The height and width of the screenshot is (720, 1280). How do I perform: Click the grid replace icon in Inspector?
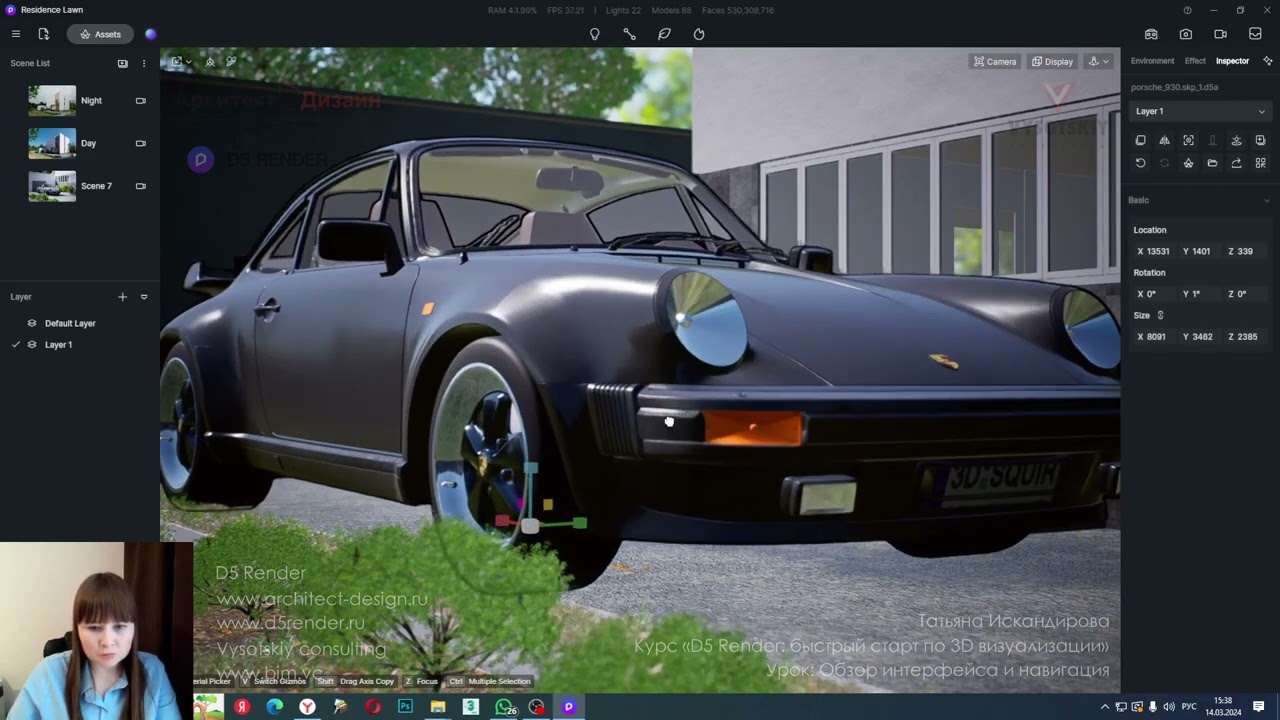[1260, 163]
